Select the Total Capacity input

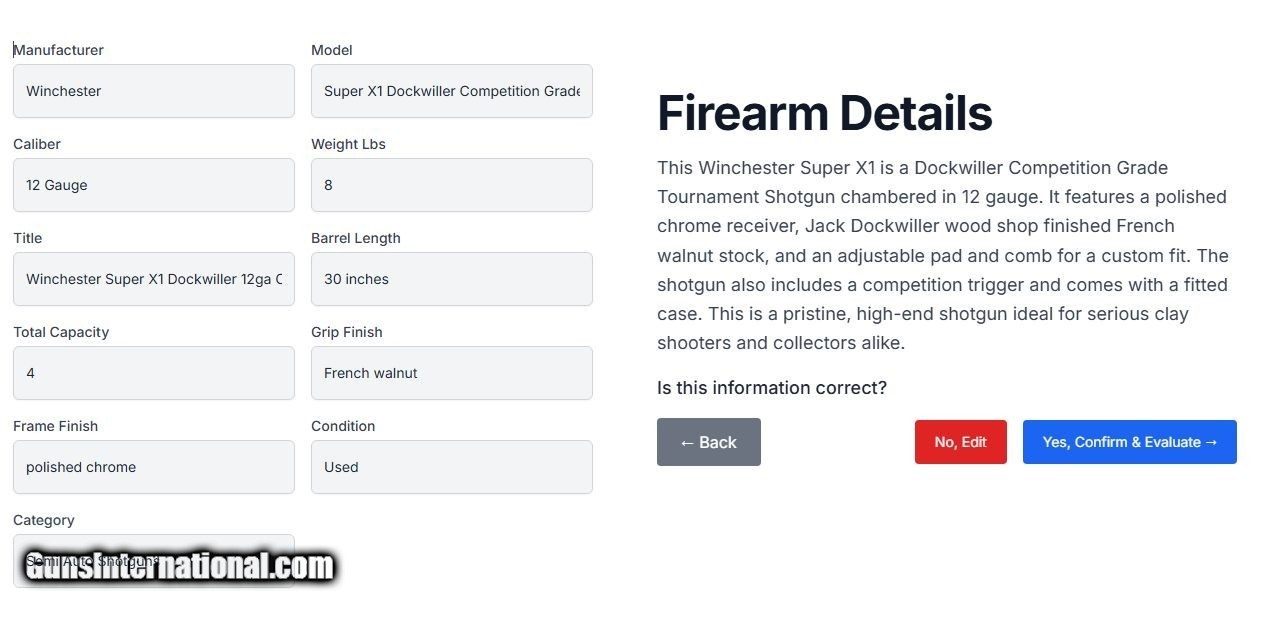(x=153, y=373)
